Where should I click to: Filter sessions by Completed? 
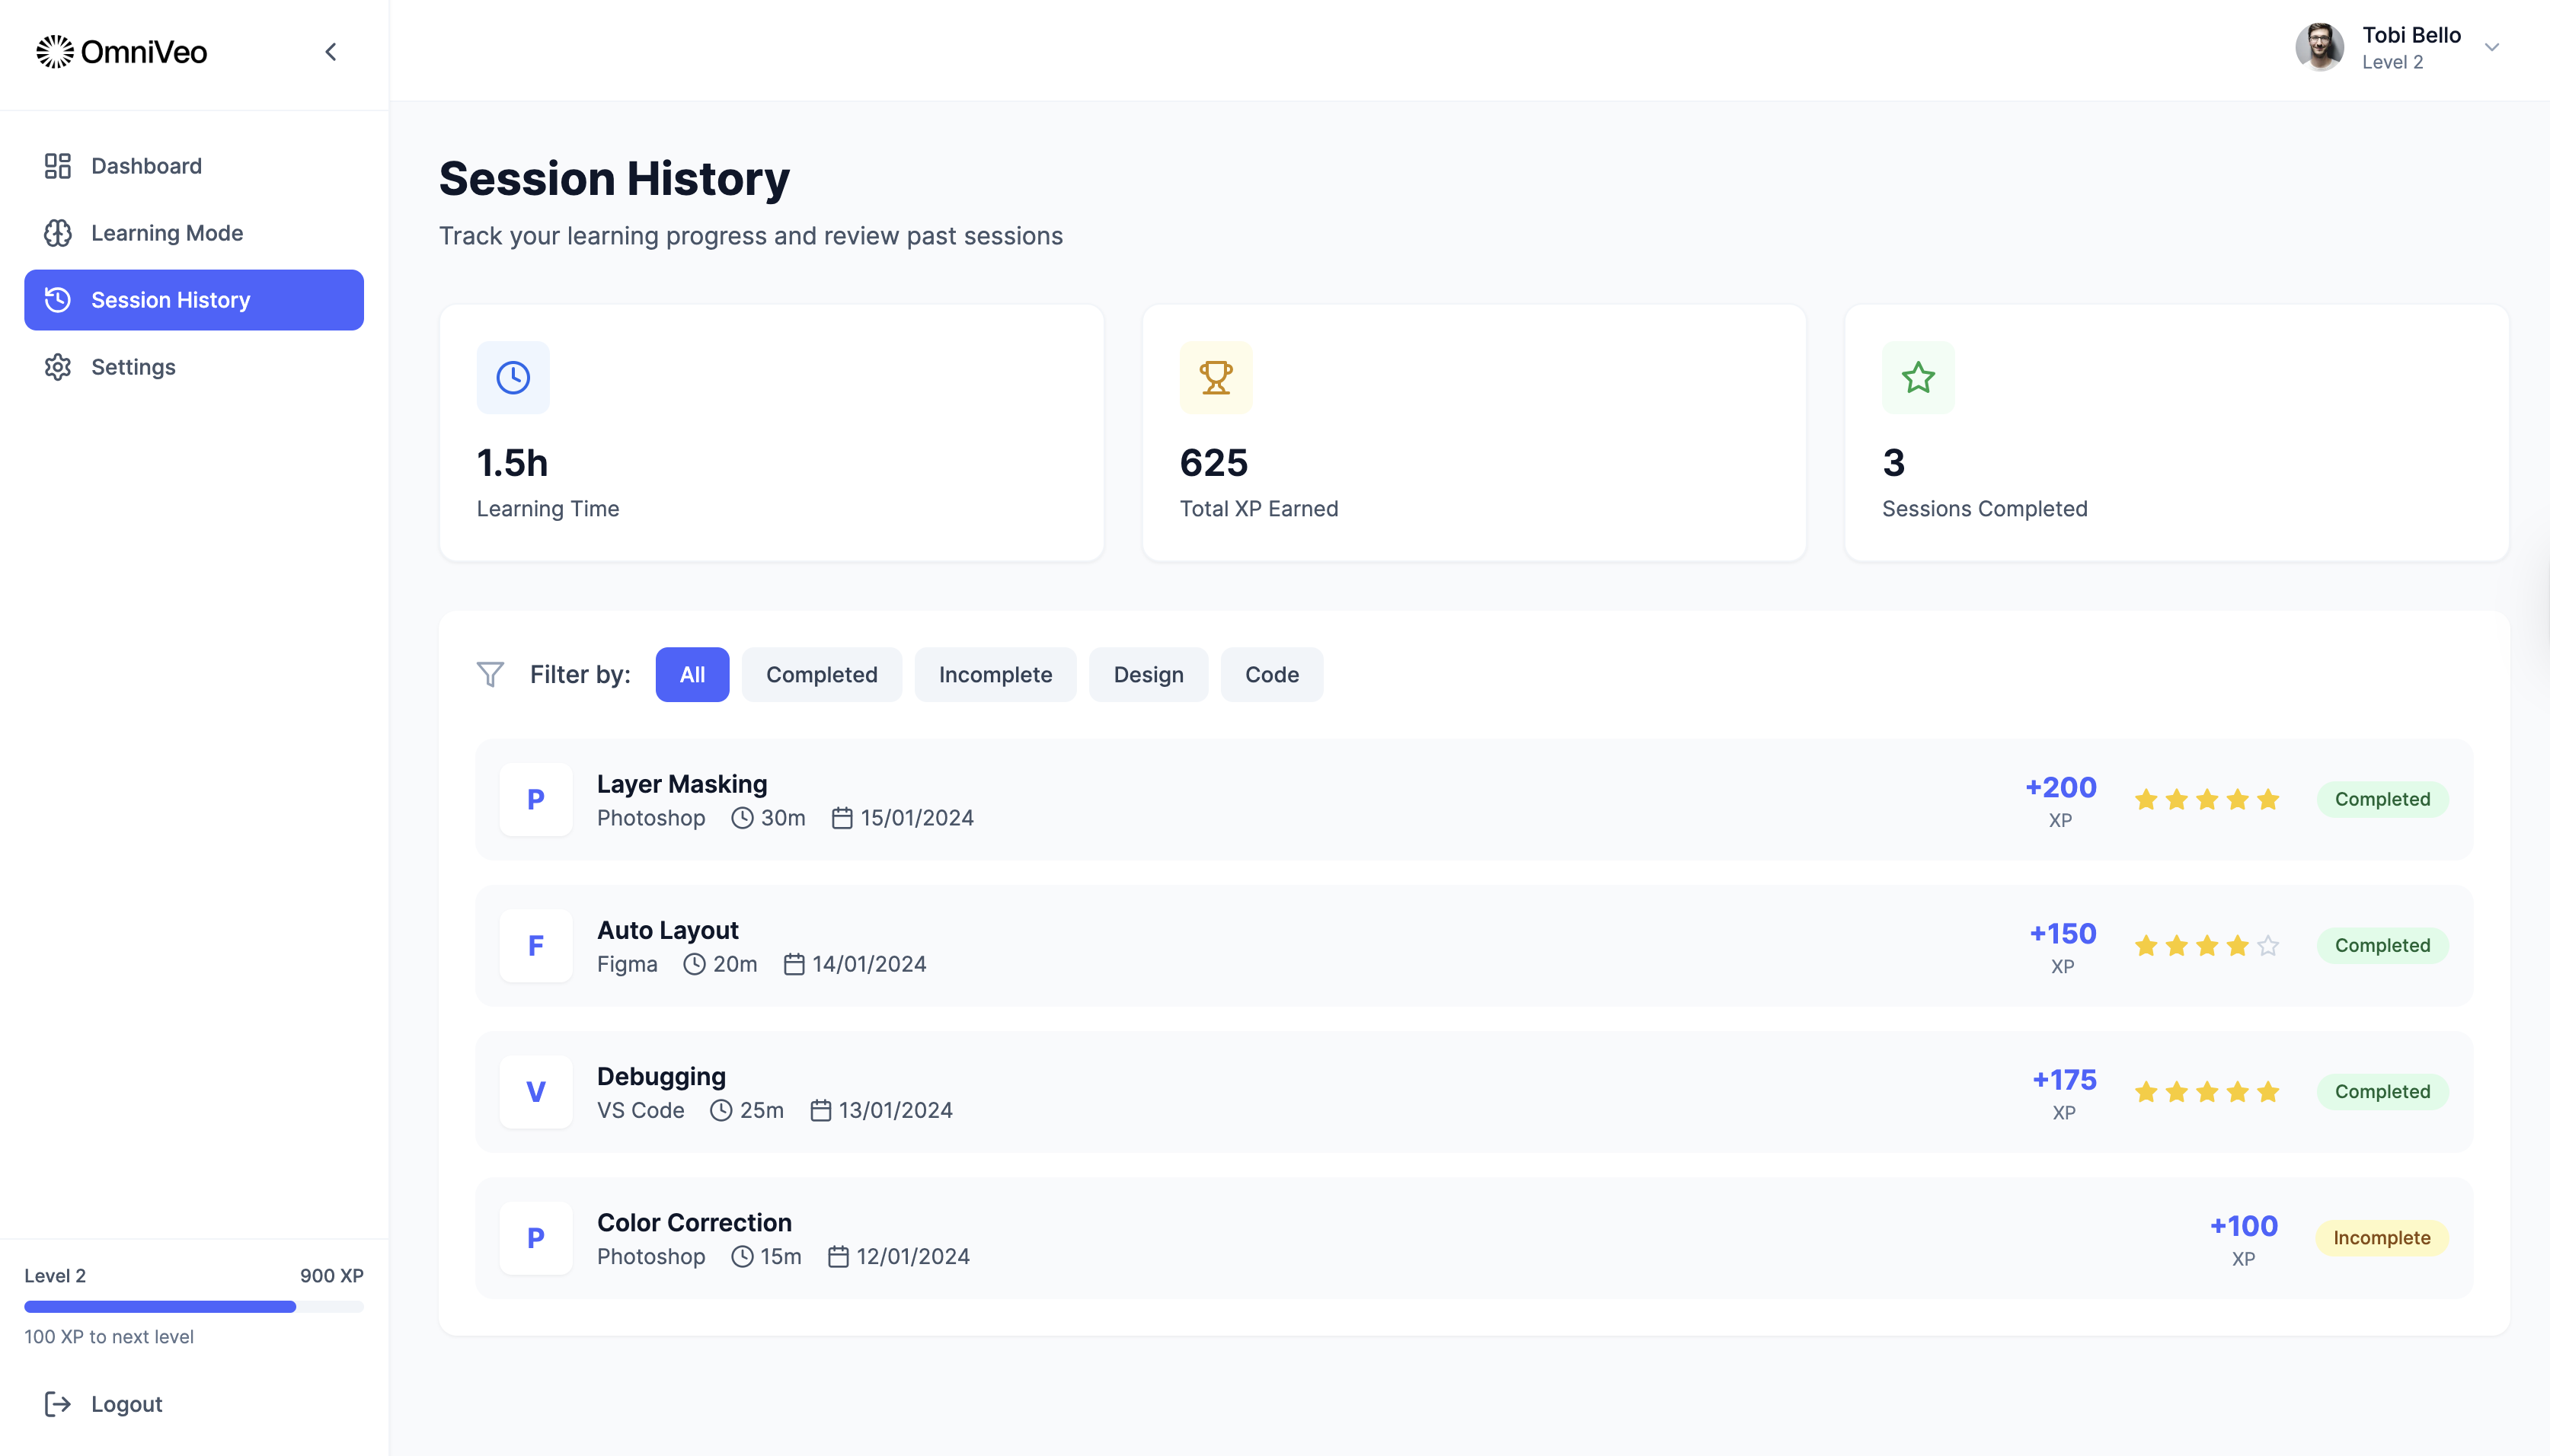[x=821, y=675]
